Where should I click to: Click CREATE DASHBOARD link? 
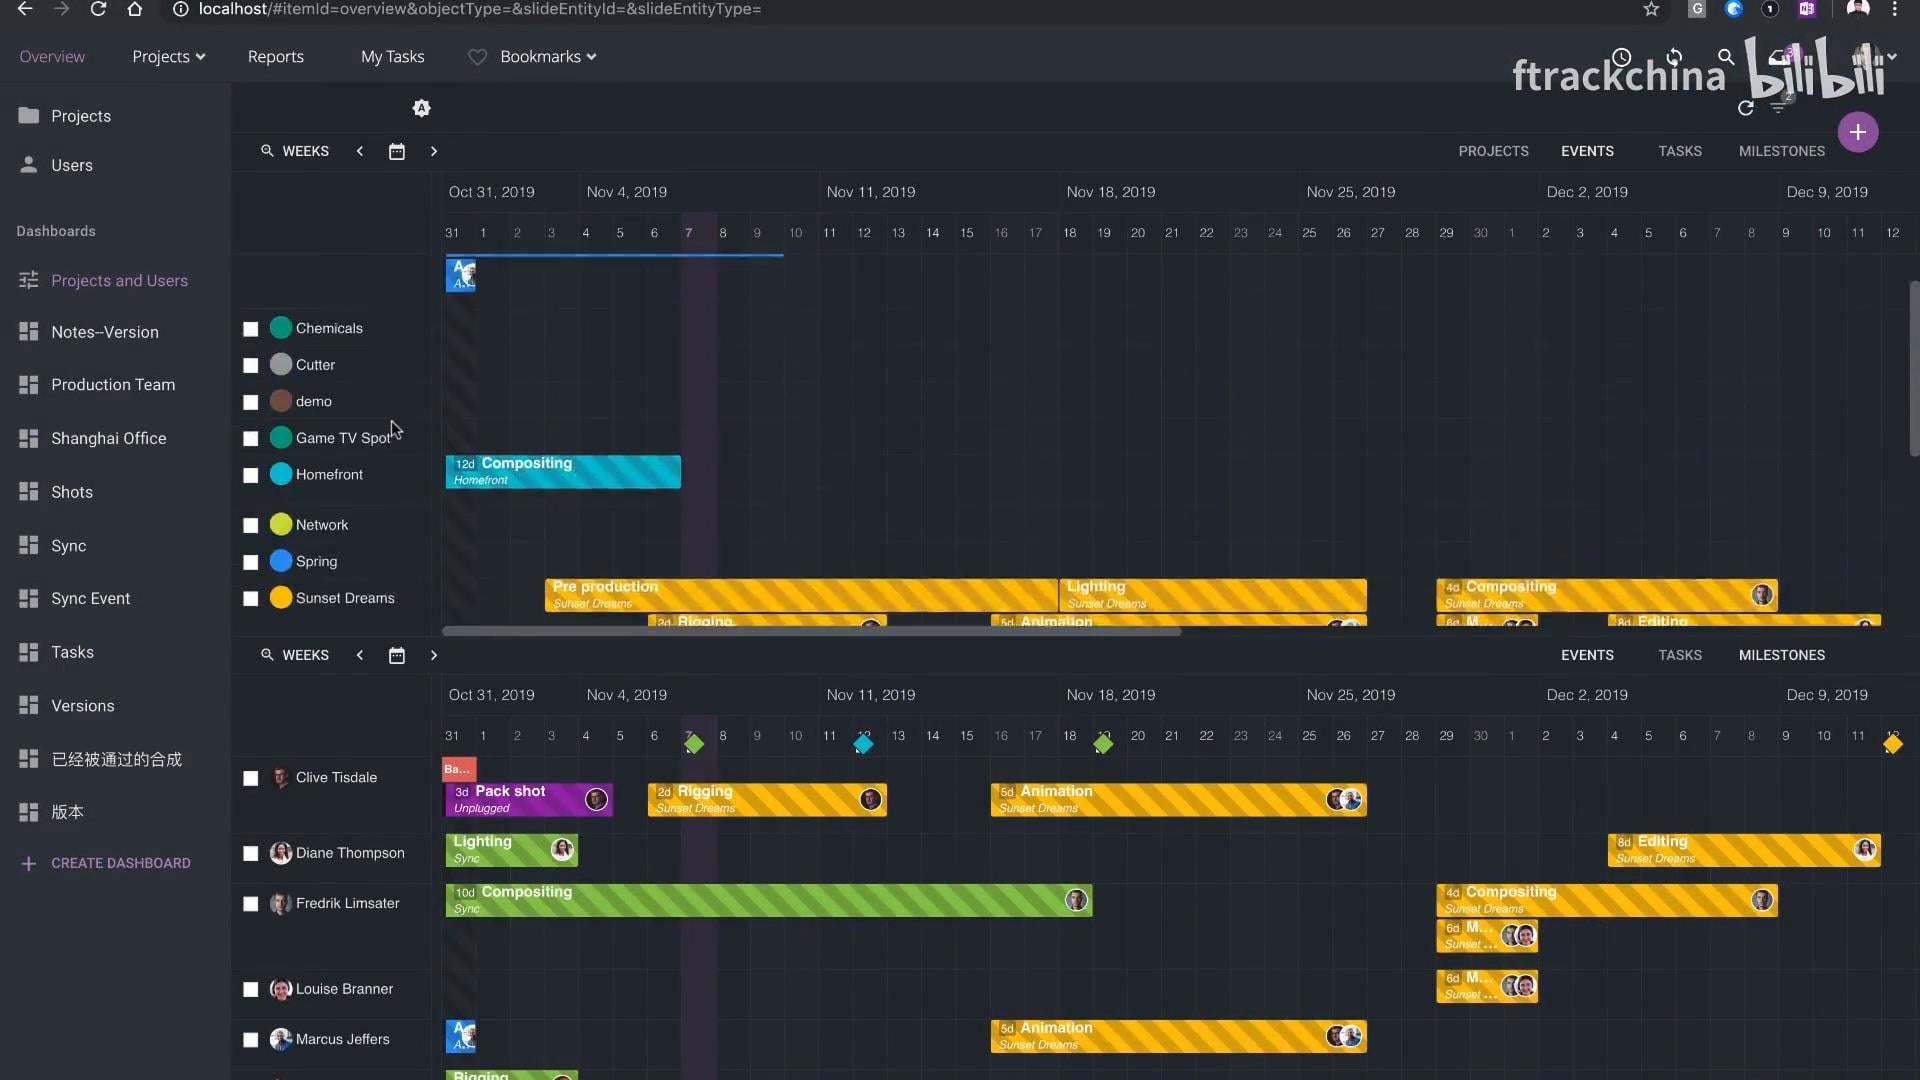(120, 863)
